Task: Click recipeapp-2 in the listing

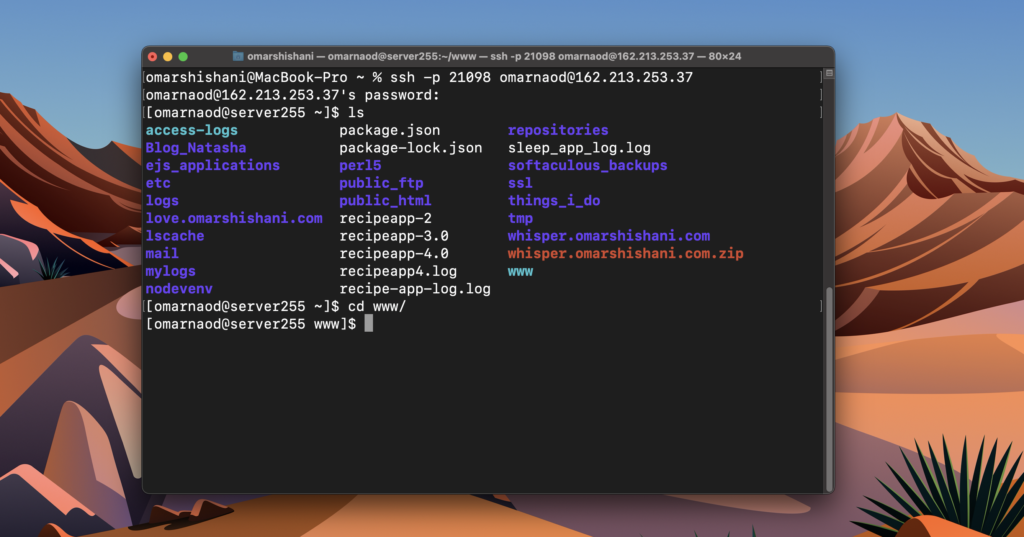Action: pyautogui.click(x=385, y=218)
